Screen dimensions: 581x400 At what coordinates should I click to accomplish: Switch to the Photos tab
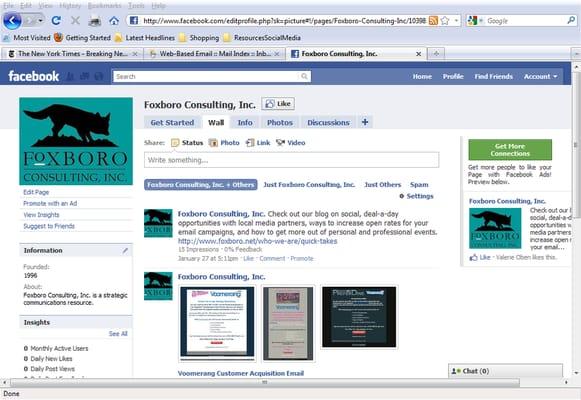280,123
